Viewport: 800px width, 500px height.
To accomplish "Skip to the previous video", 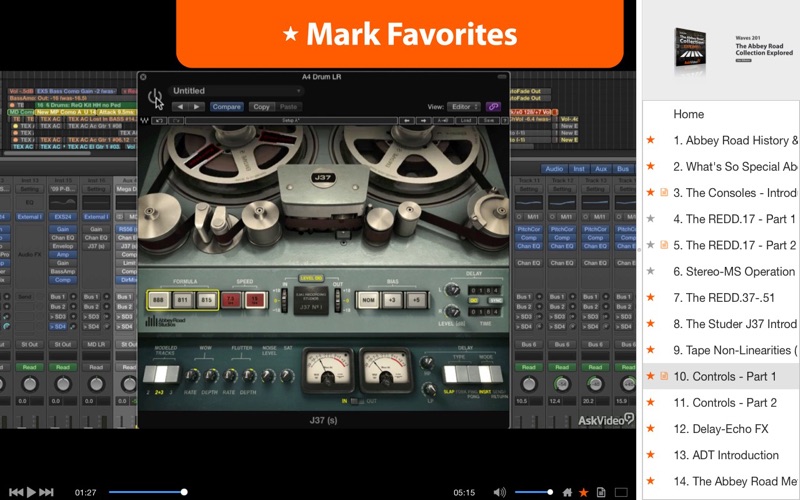I will (16, 492).
